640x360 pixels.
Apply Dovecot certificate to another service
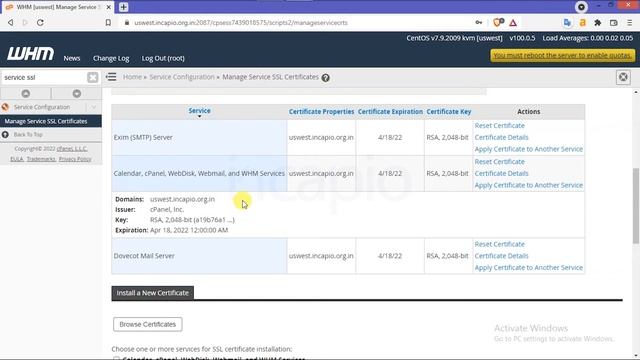[x=529, y=268]
